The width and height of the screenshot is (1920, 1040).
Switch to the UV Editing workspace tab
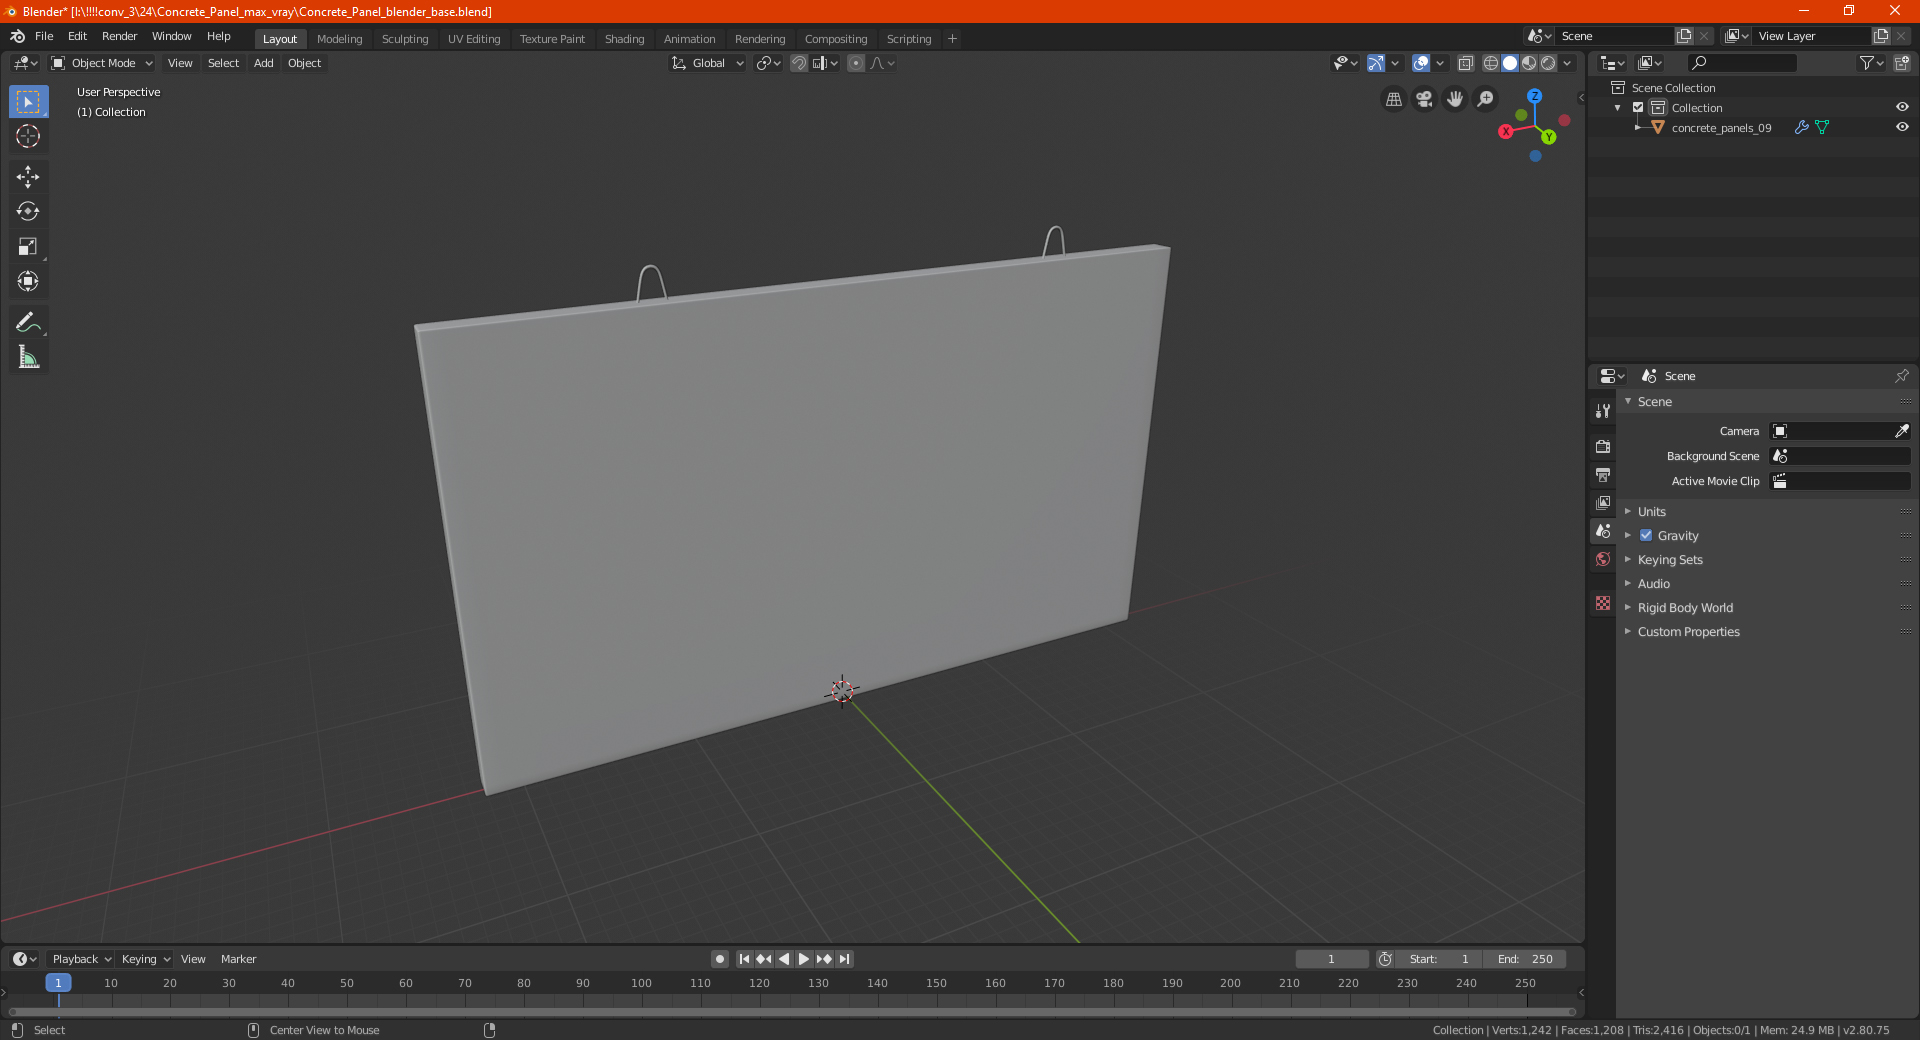point(474,39)
